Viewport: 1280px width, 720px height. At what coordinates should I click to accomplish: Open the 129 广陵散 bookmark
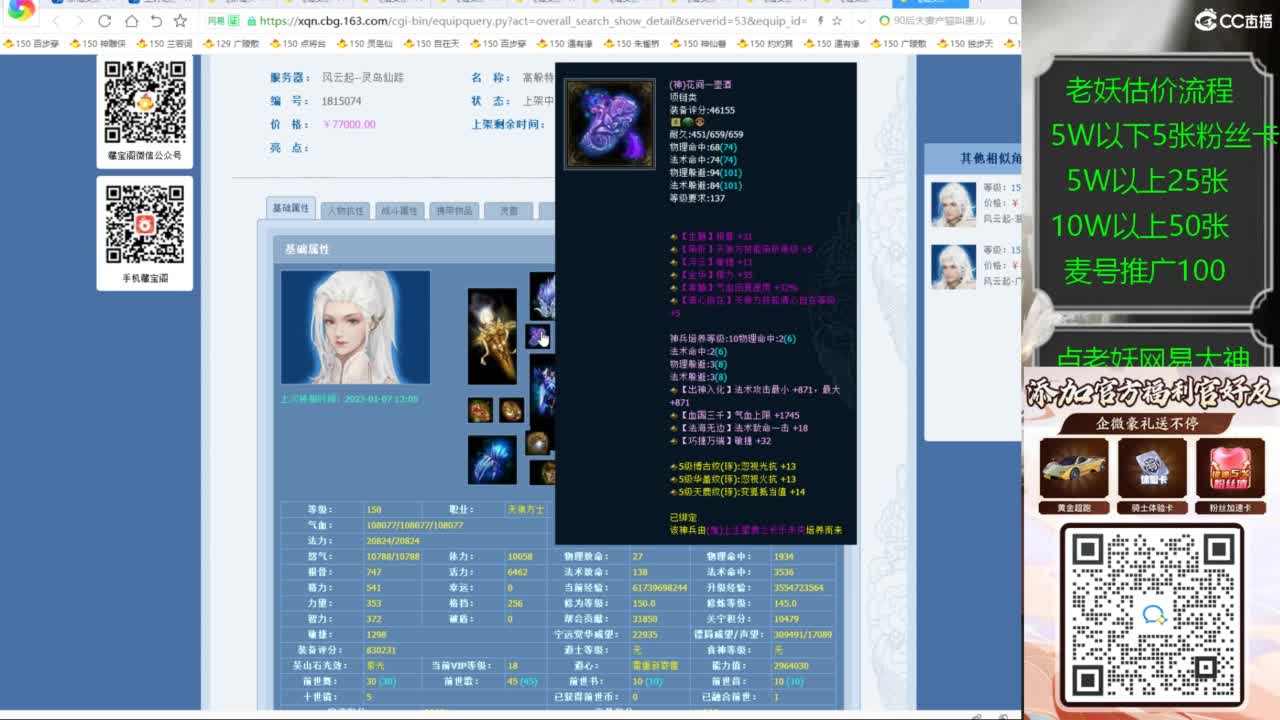coord(231,44)
